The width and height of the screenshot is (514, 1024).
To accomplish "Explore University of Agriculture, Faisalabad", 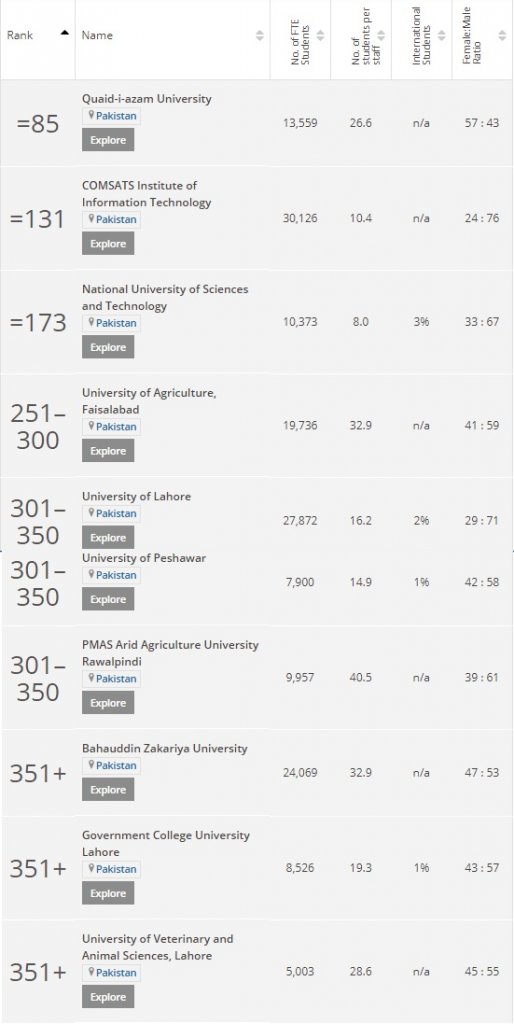I will 108,451.
